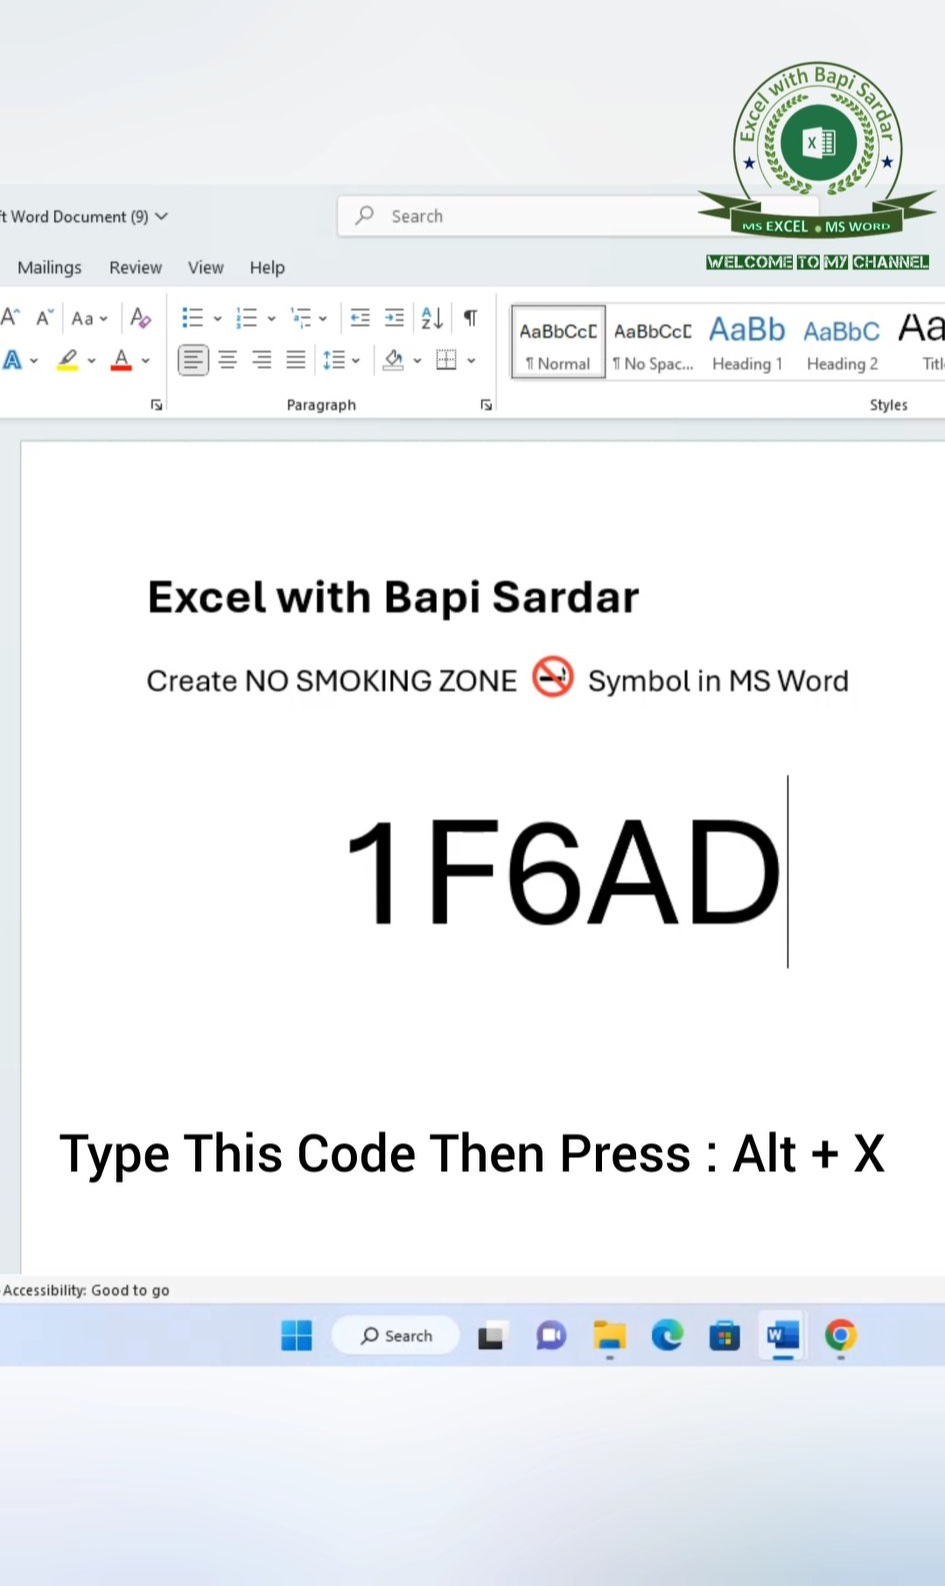This screenshot has height=1586, width=945.
Task: Open the Review tab
Action: 135,267
